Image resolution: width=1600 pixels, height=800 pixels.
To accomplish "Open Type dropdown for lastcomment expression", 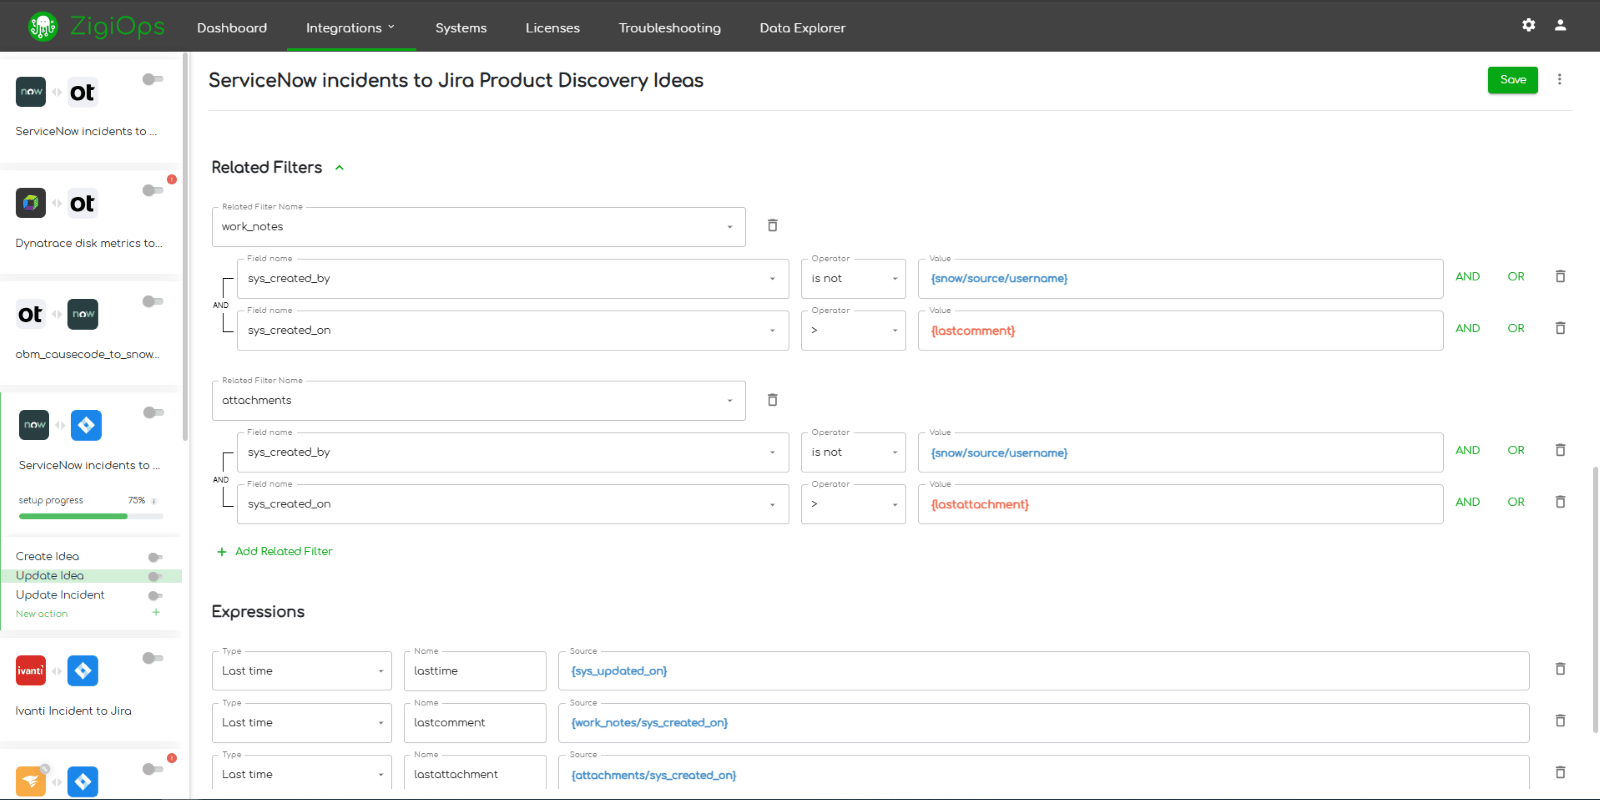I will pos(303,723).
